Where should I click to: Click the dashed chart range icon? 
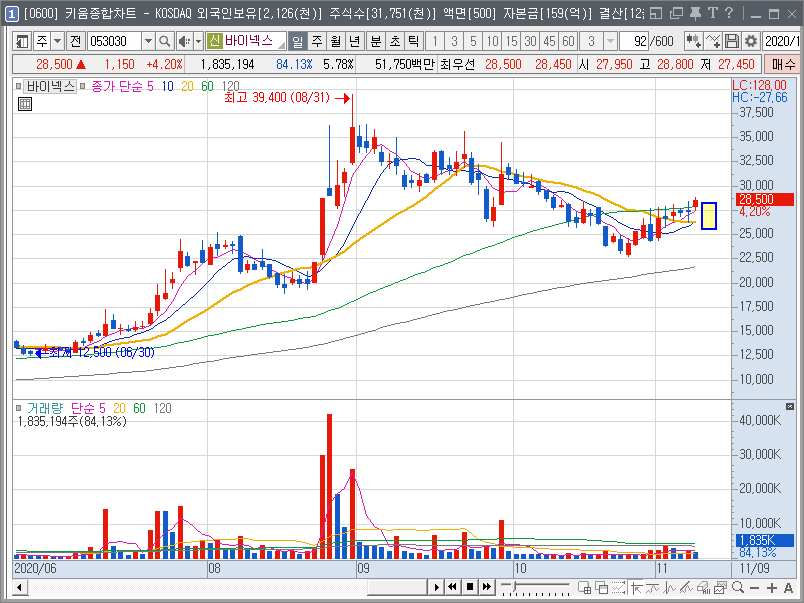pos(618,587)
